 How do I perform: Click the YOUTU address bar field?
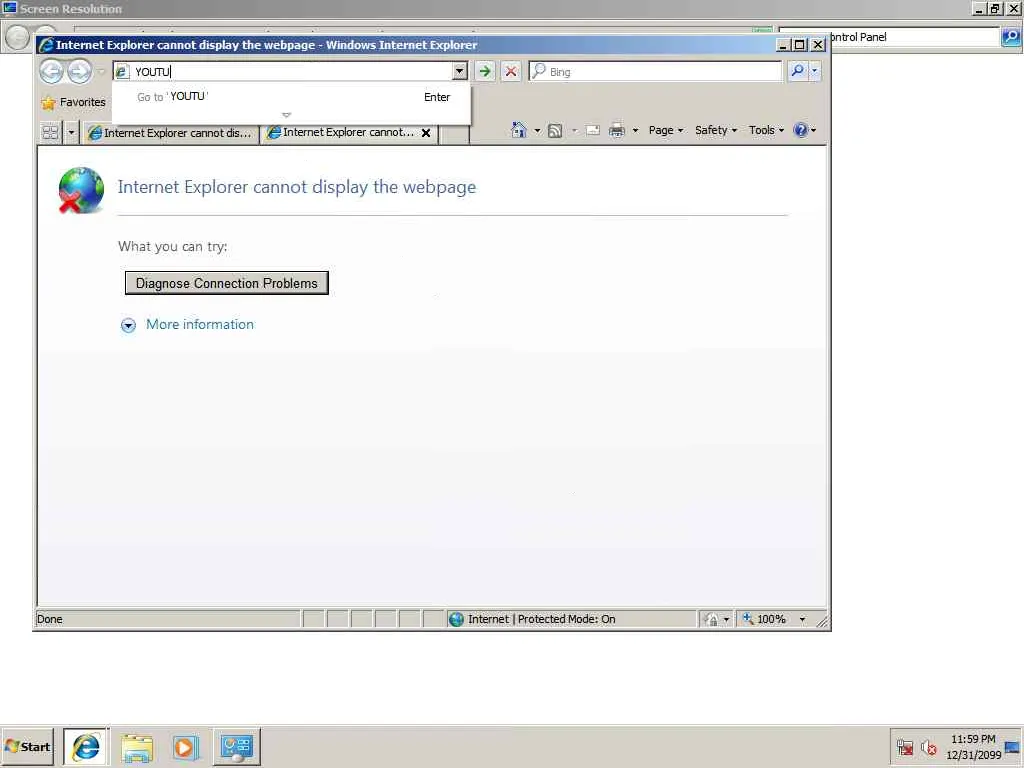(291, 71)
